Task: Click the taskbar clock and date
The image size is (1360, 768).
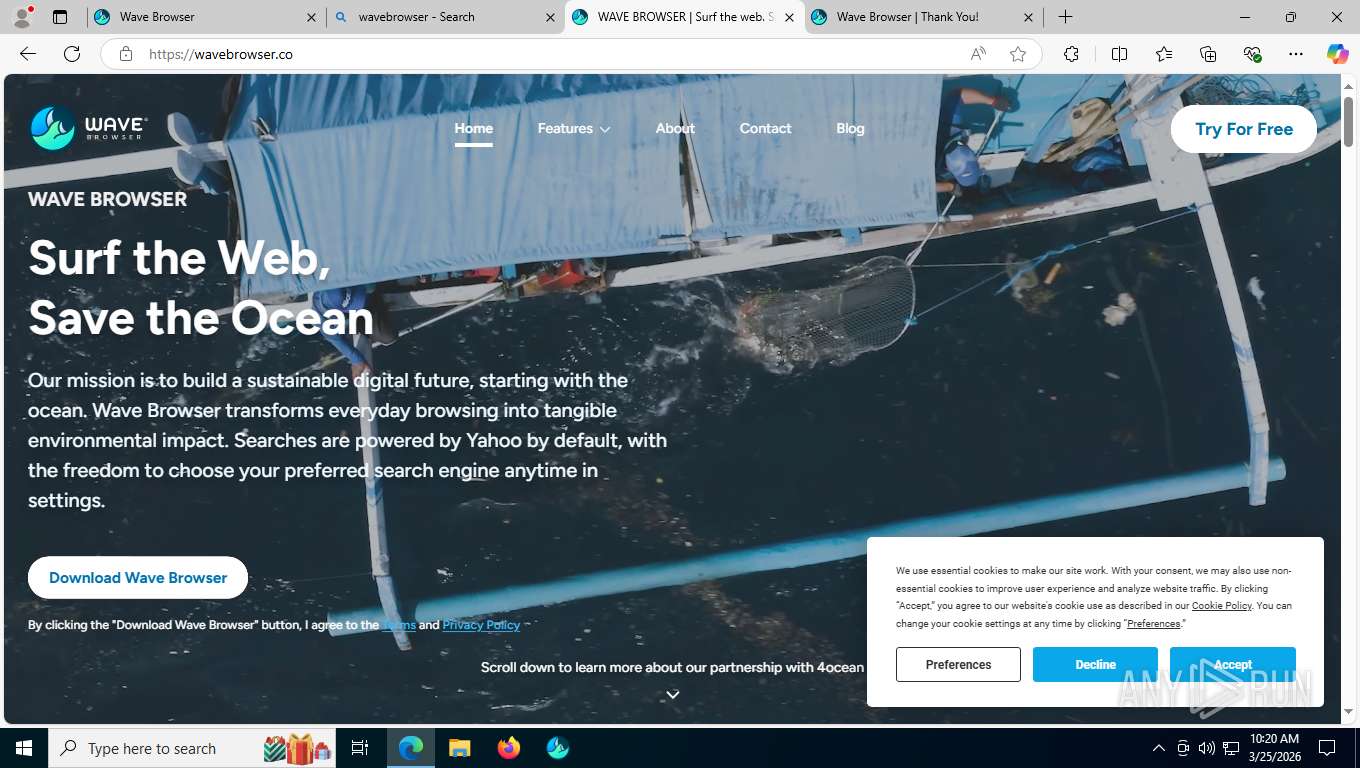Action: (1274, 748)
